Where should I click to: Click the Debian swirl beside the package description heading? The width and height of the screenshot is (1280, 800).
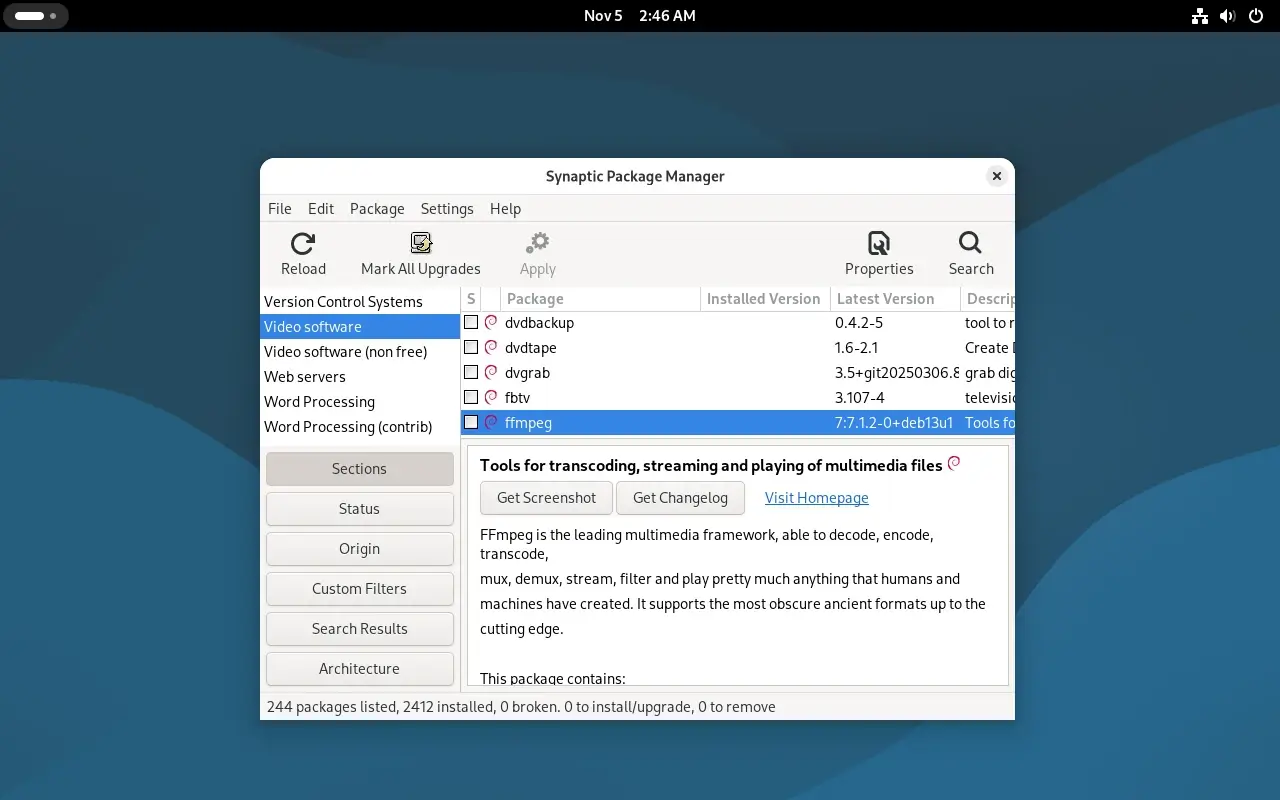tap(954, 463)
